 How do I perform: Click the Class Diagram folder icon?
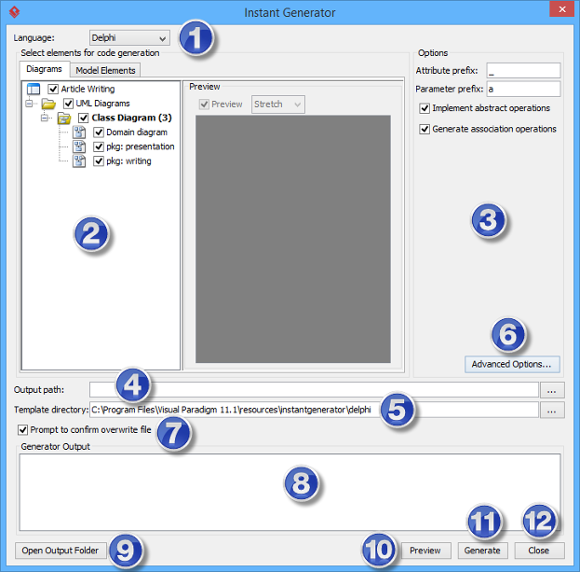(64, 118)
